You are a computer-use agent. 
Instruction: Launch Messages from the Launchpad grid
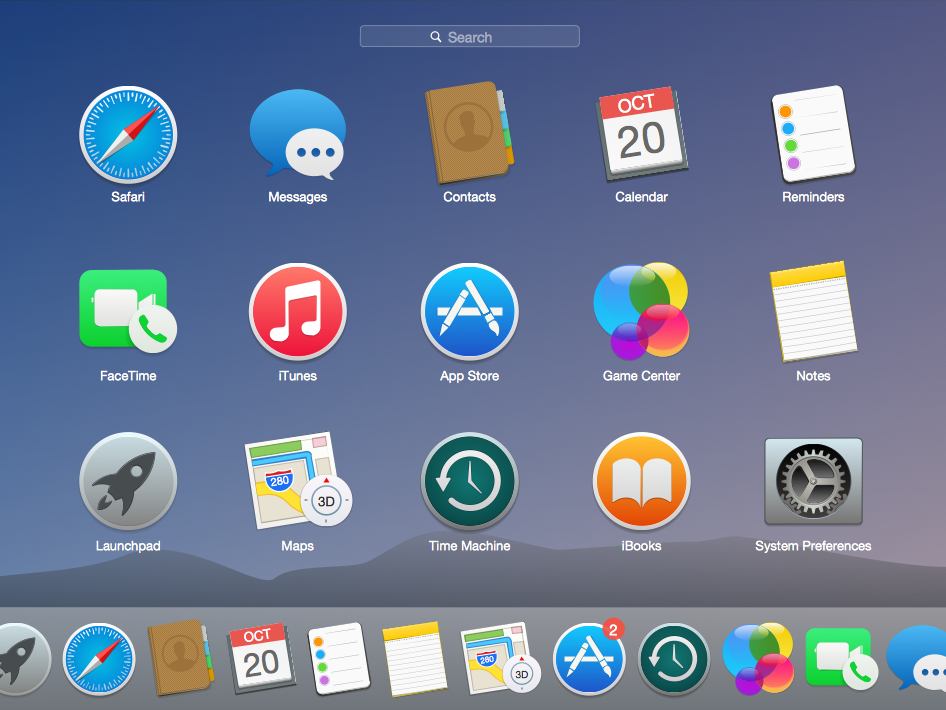coord(297,135)
